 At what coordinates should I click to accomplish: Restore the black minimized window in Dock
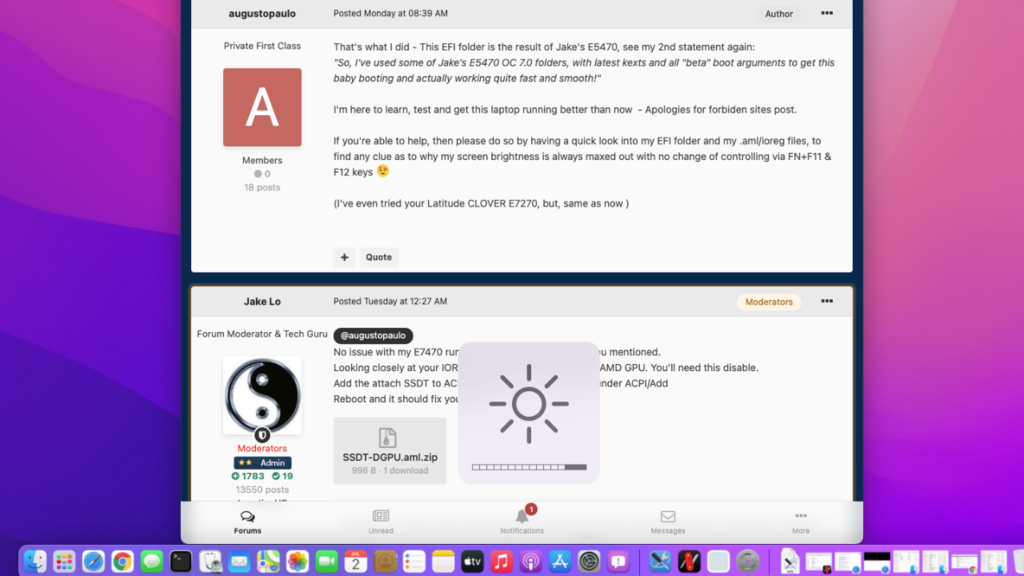[x=876, y=562]
